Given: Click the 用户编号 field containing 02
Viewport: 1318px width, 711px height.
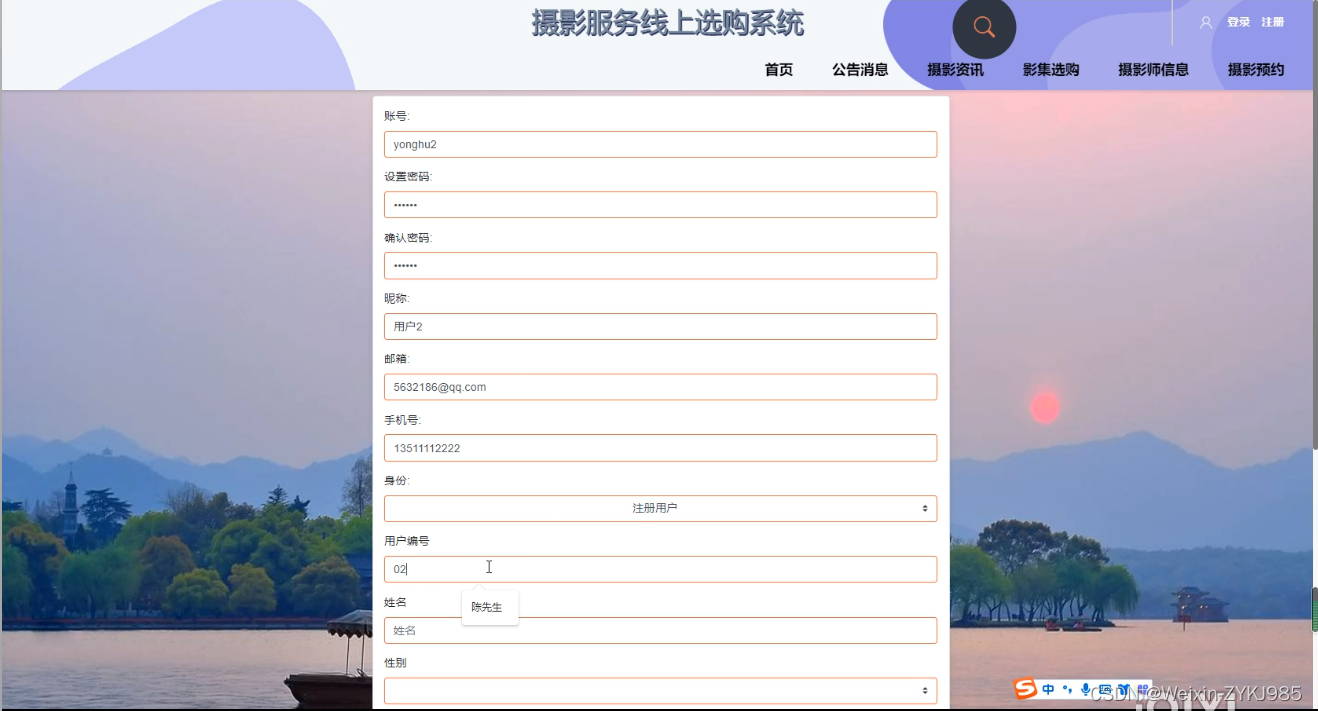Looking at the screenshot, I should click(660, 569).
